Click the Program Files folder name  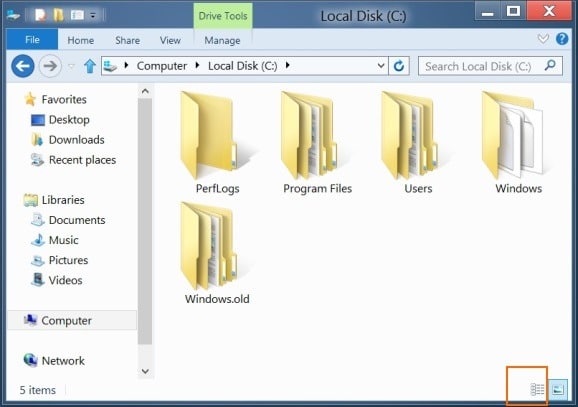(x=317, y=188)
